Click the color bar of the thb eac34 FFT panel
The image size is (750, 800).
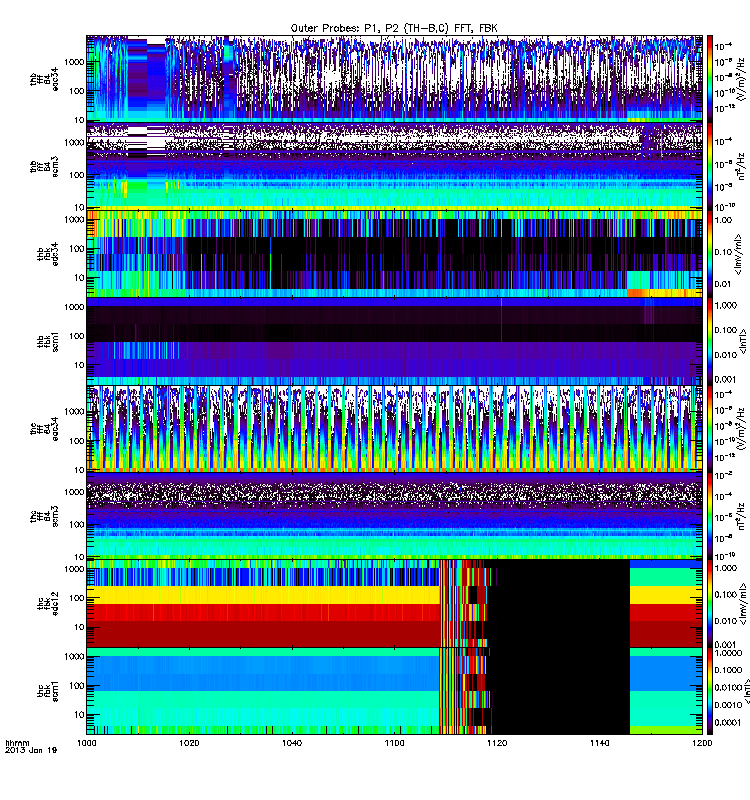coord(710,79)
